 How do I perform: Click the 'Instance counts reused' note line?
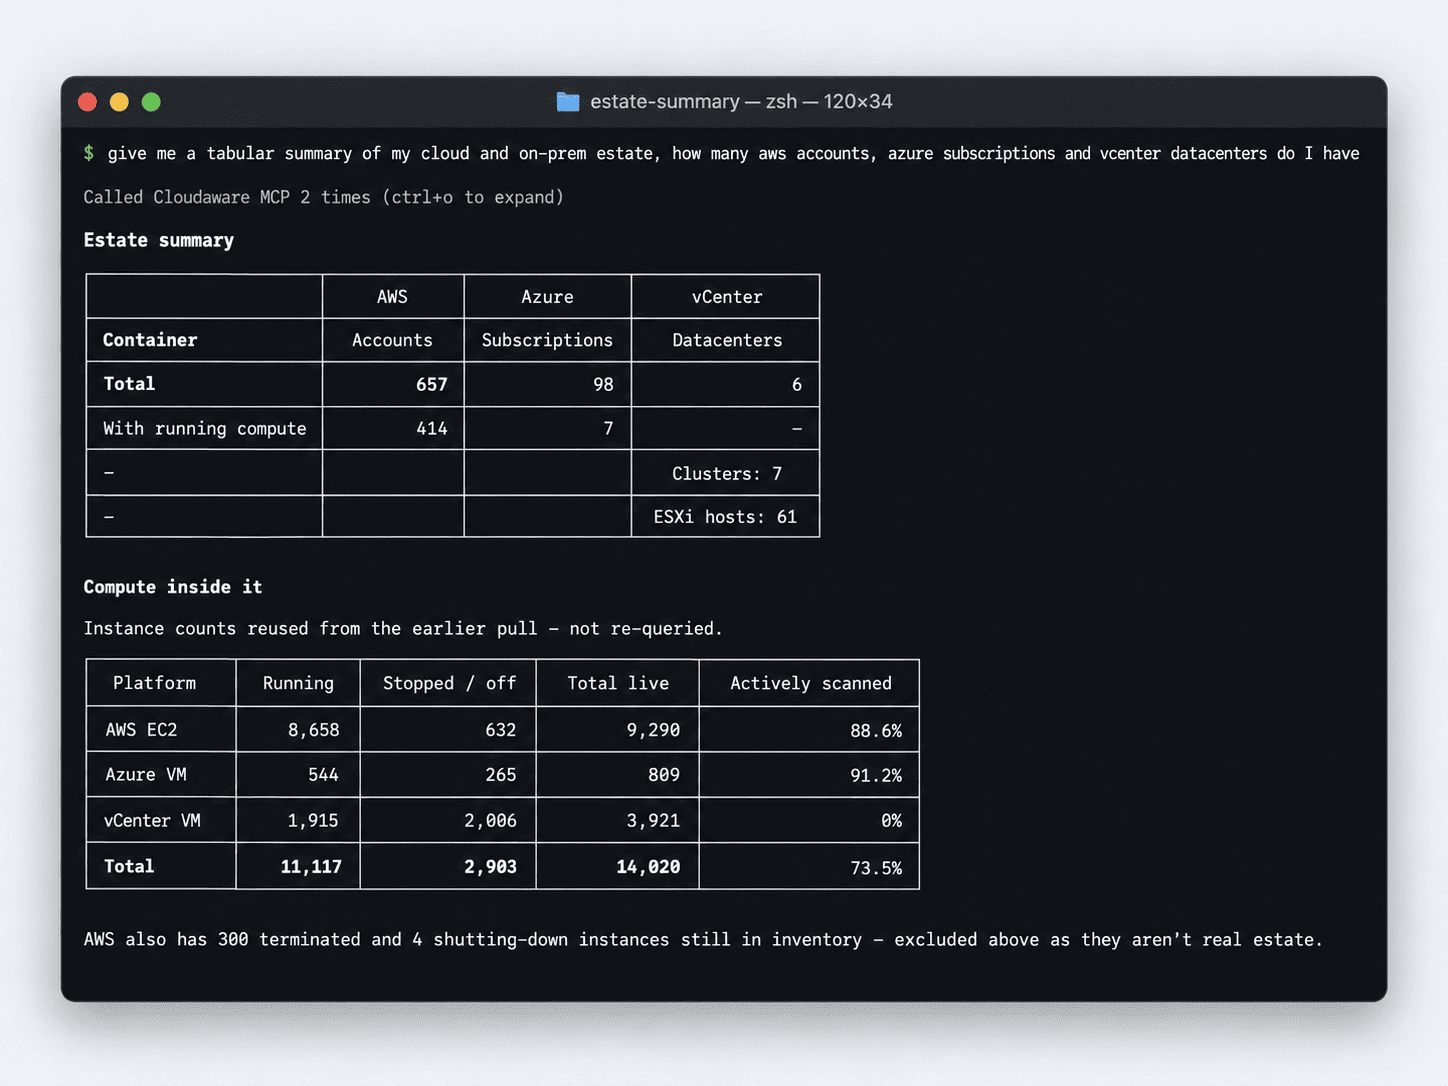(x=403, y=628)
